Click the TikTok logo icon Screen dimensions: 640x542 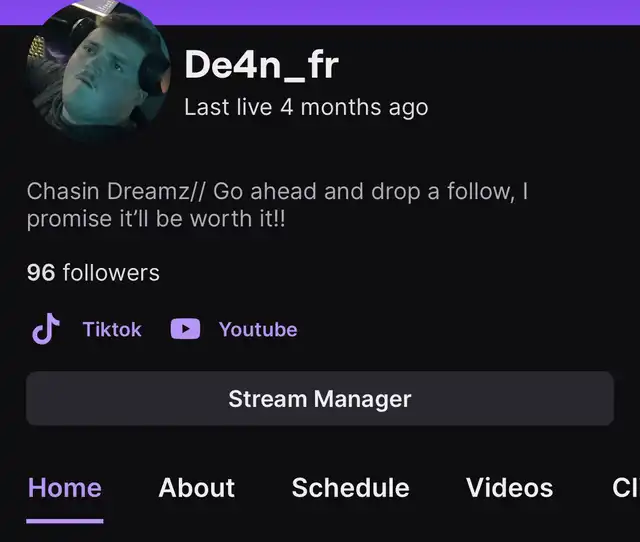pyautogui.click(x=46, y=329)
